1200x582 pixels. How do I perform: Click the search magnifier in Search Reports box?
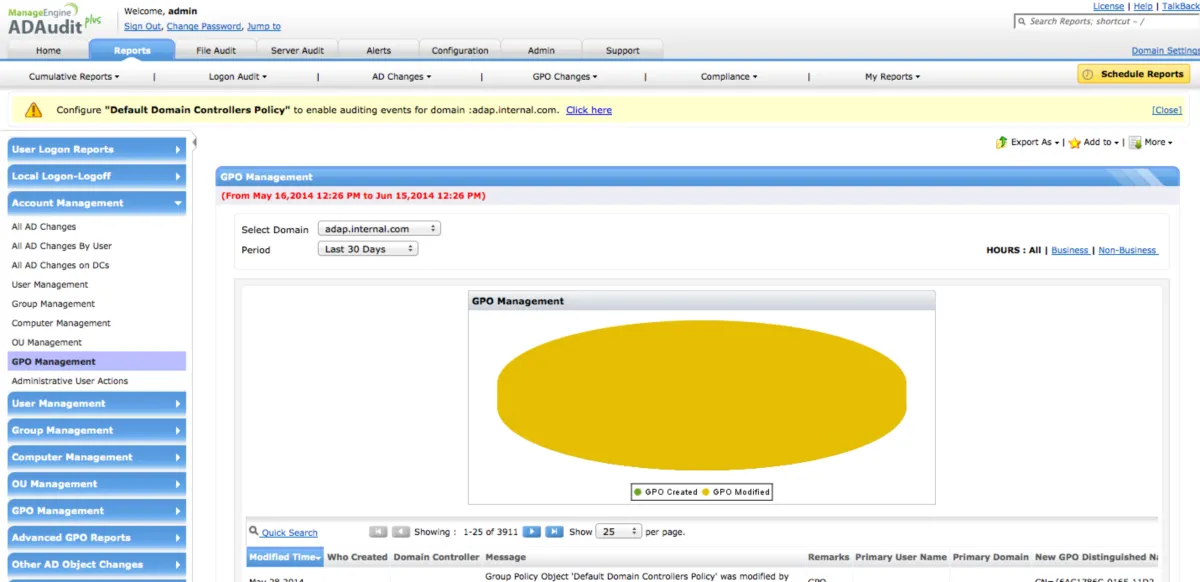tap(1022, 20)
